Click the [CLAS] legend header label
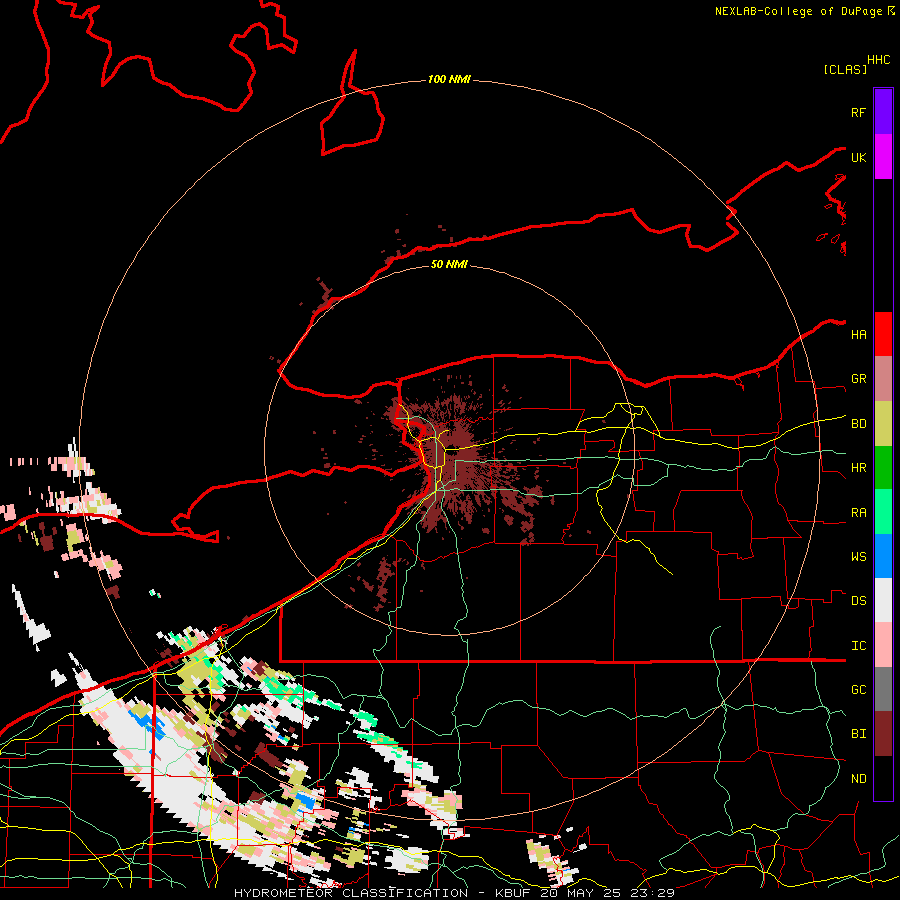This screenshot has width=900, height=900. click(x=845, y=69)
